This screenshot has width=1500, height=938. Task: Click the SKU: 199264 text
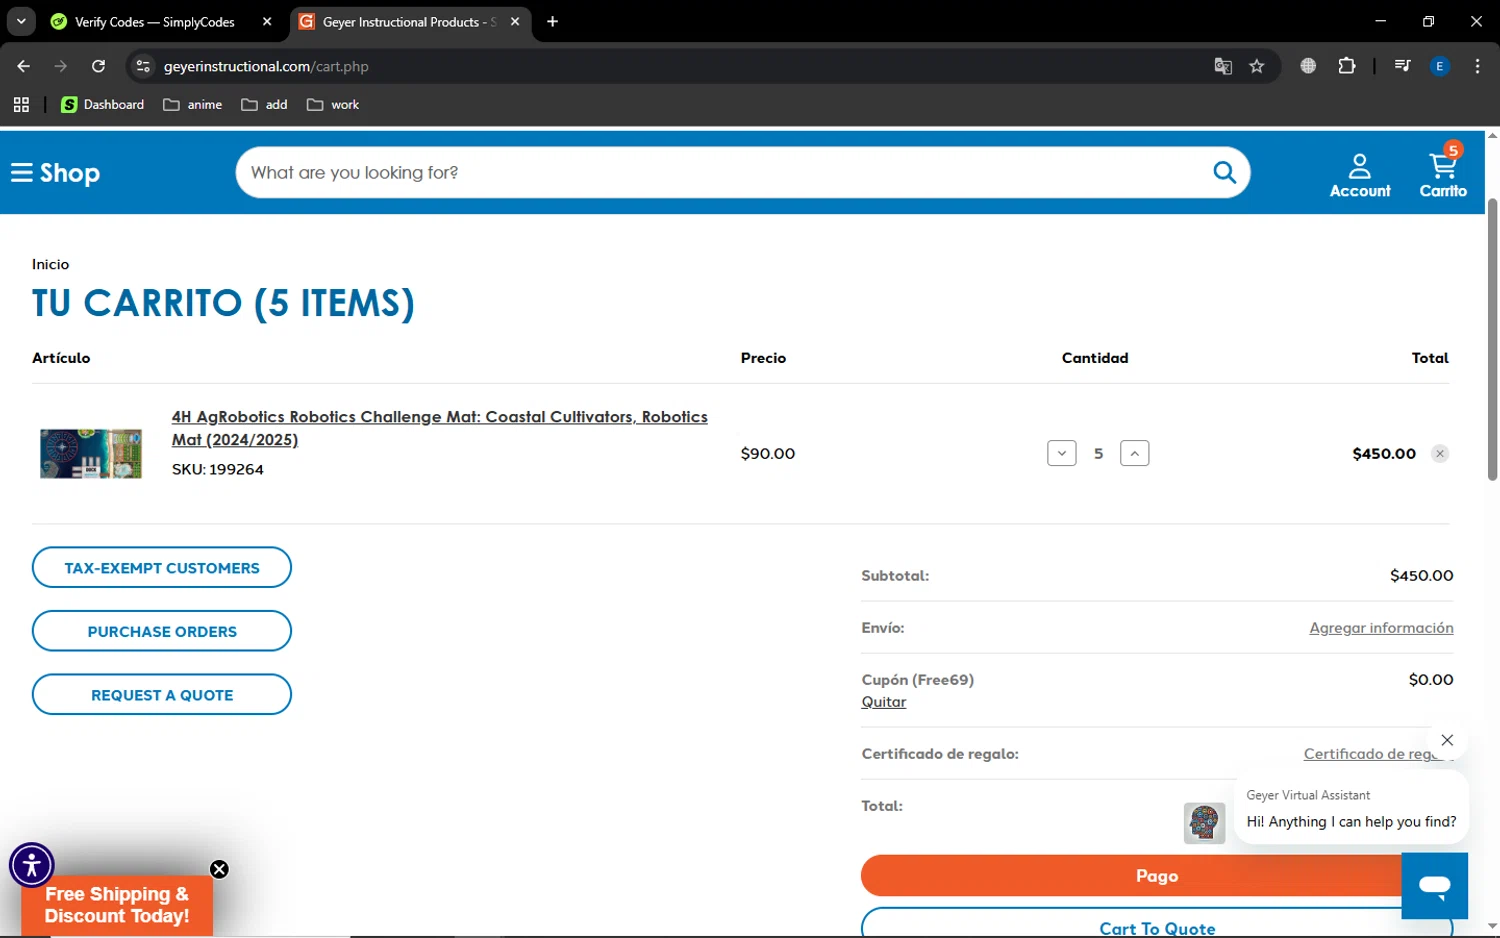click(217, 469)
